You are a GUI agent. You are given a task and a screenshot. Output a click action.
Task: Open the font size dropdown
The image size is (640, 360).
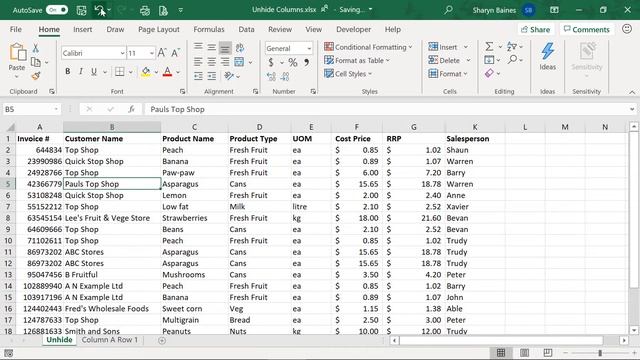(152, 53)
